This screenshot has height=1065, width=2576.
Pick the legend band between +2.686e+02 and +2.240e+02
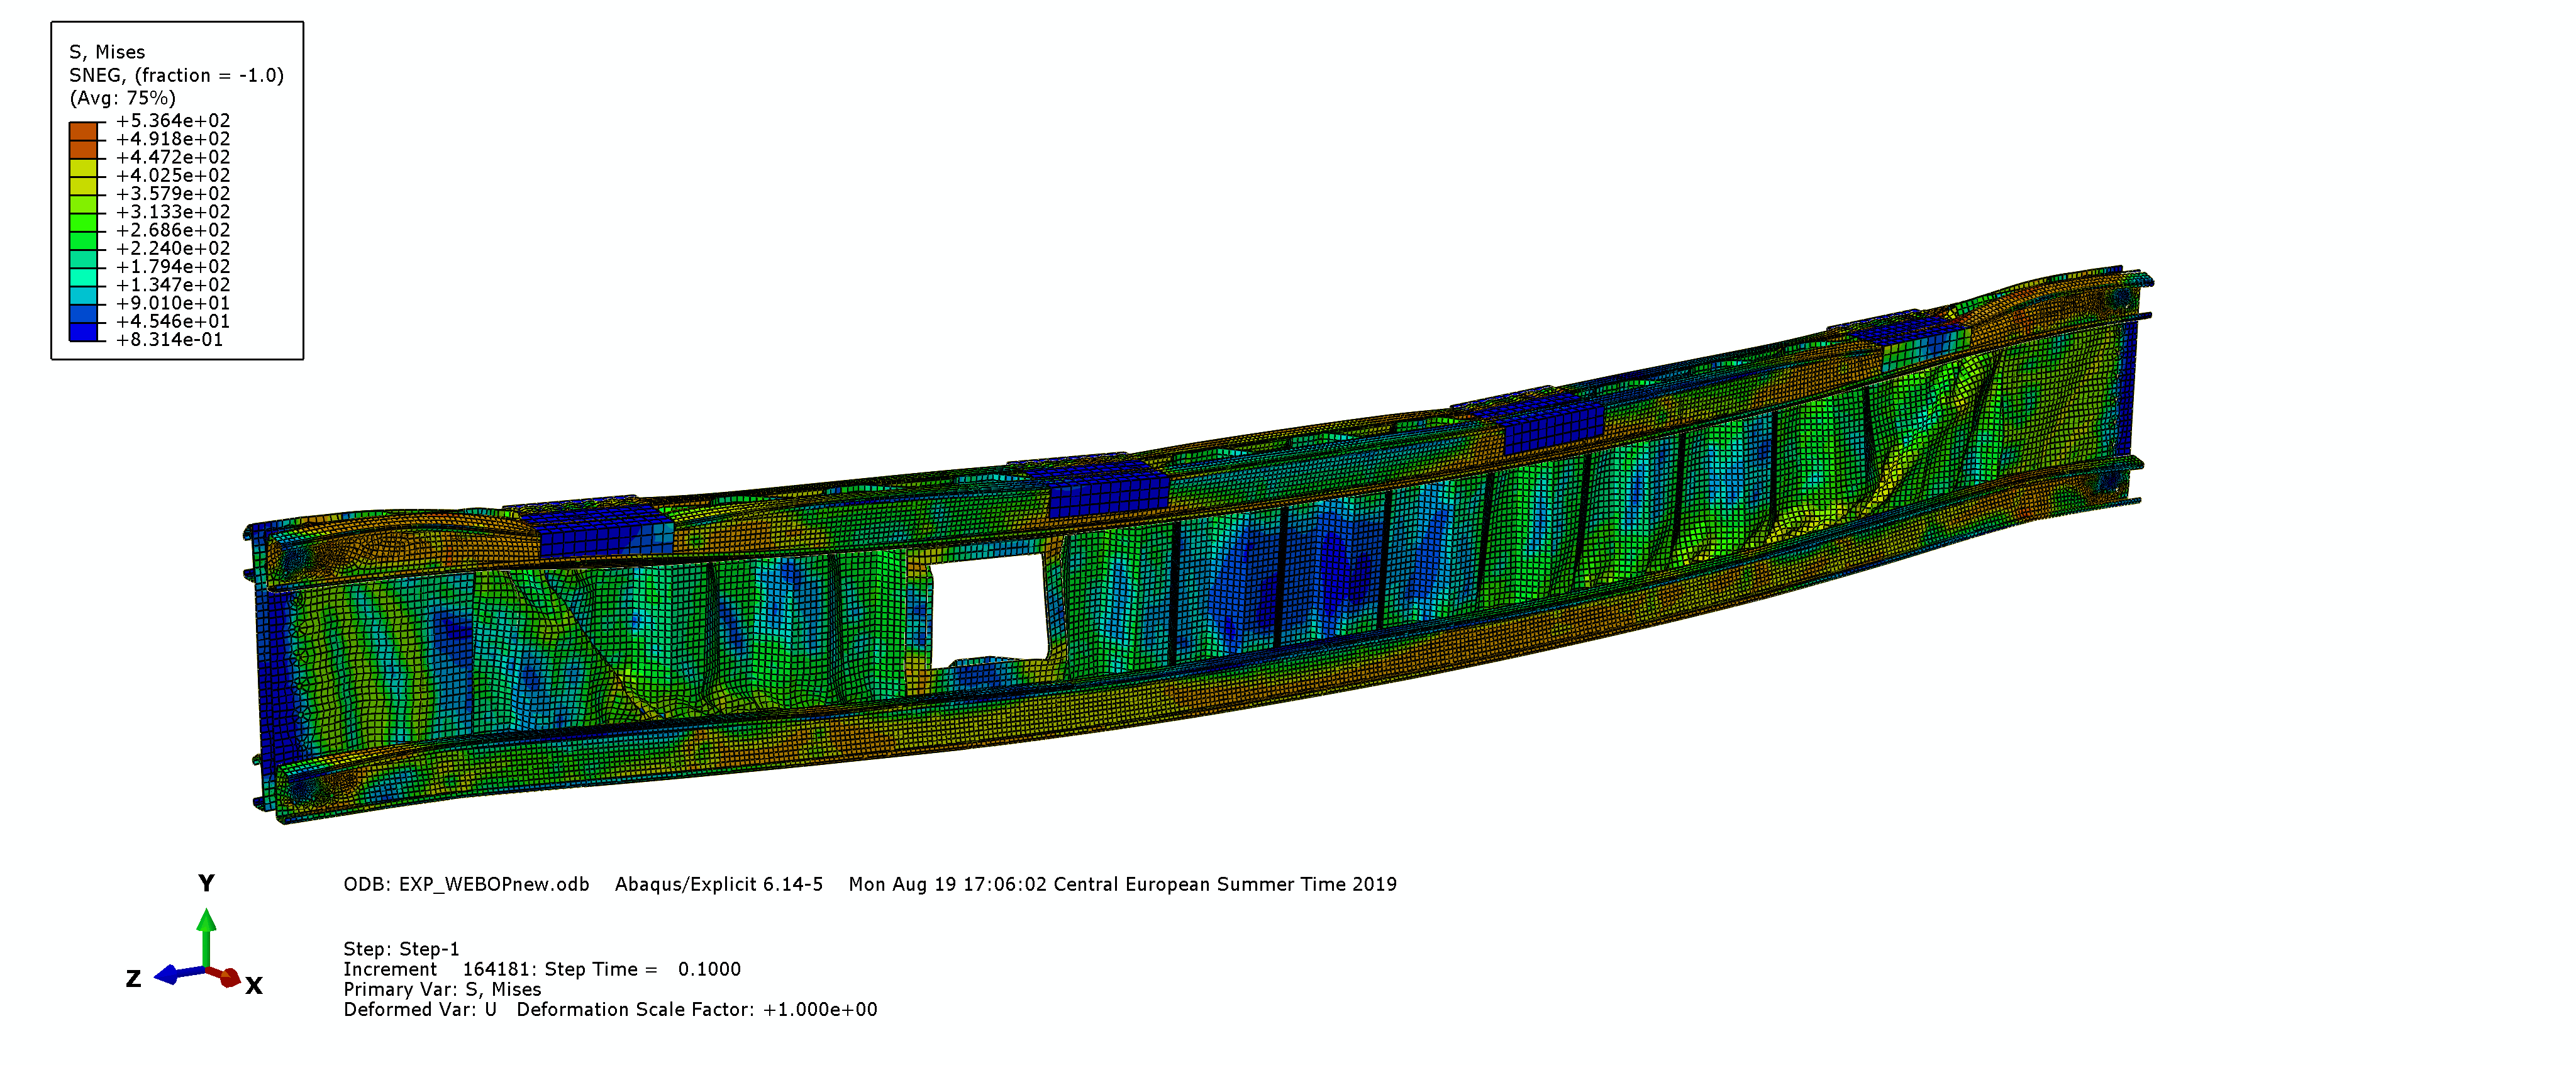point(83,240)
